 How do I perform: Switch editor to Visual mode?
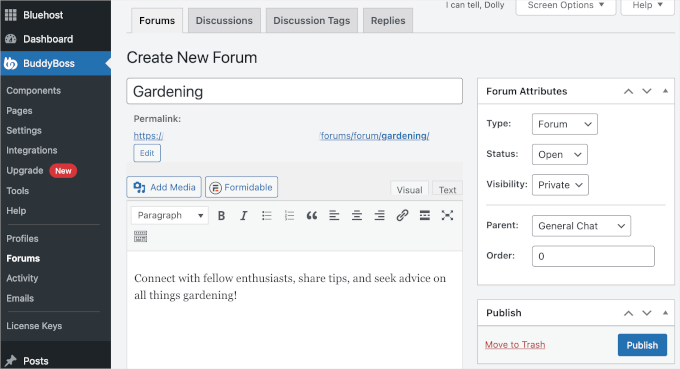pos(409,190)
